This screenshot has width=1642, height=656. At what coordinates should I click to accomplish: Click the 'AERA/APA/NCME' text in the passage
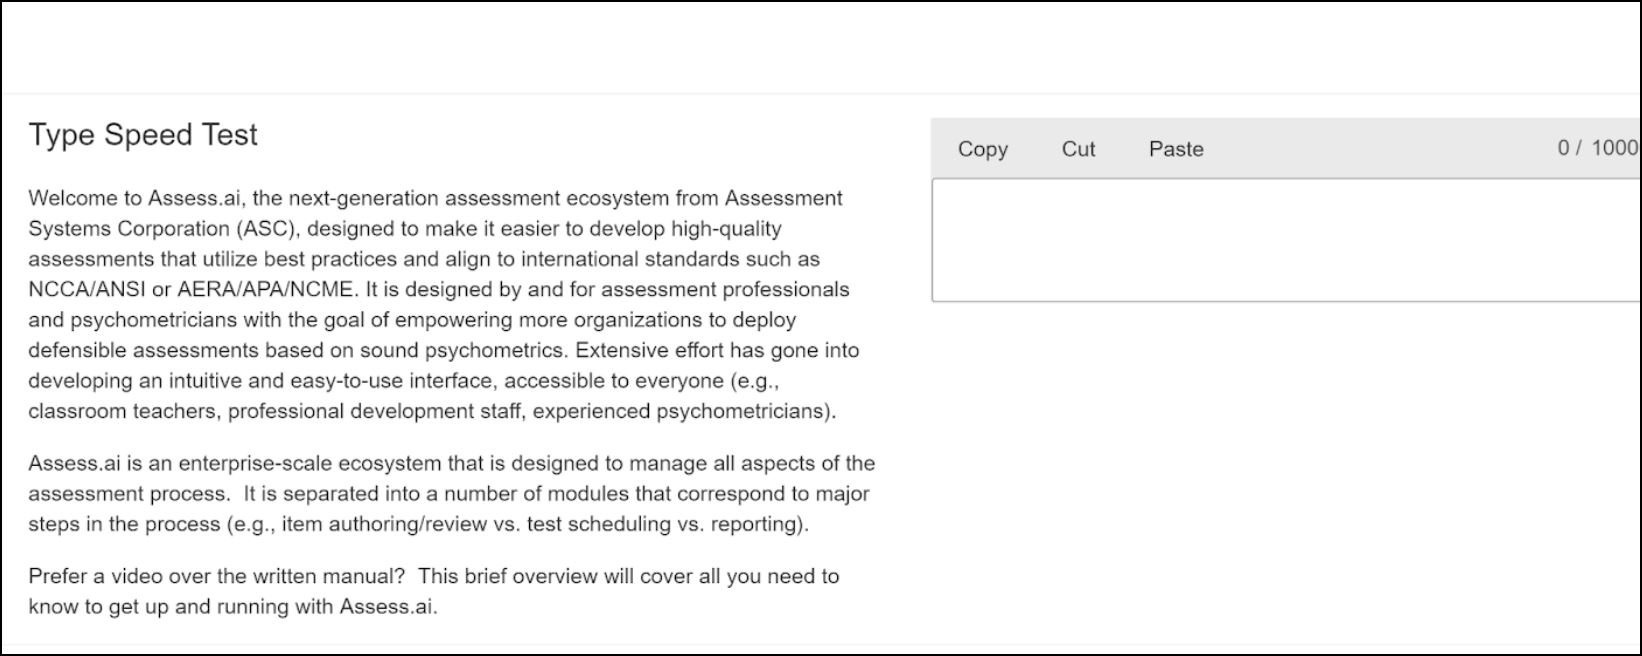(265, 290)
